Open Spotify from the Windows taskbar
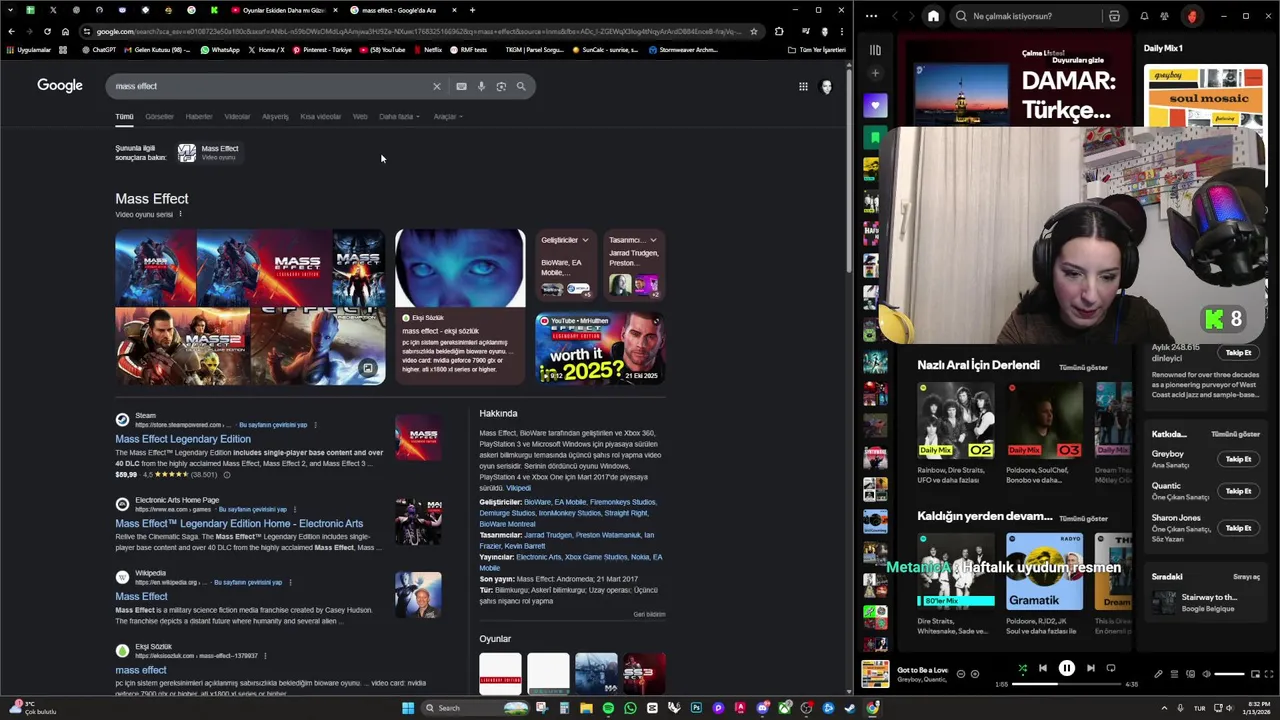Image resolution: width=1280 pixels, height=720 pixels. pos(608,708)
